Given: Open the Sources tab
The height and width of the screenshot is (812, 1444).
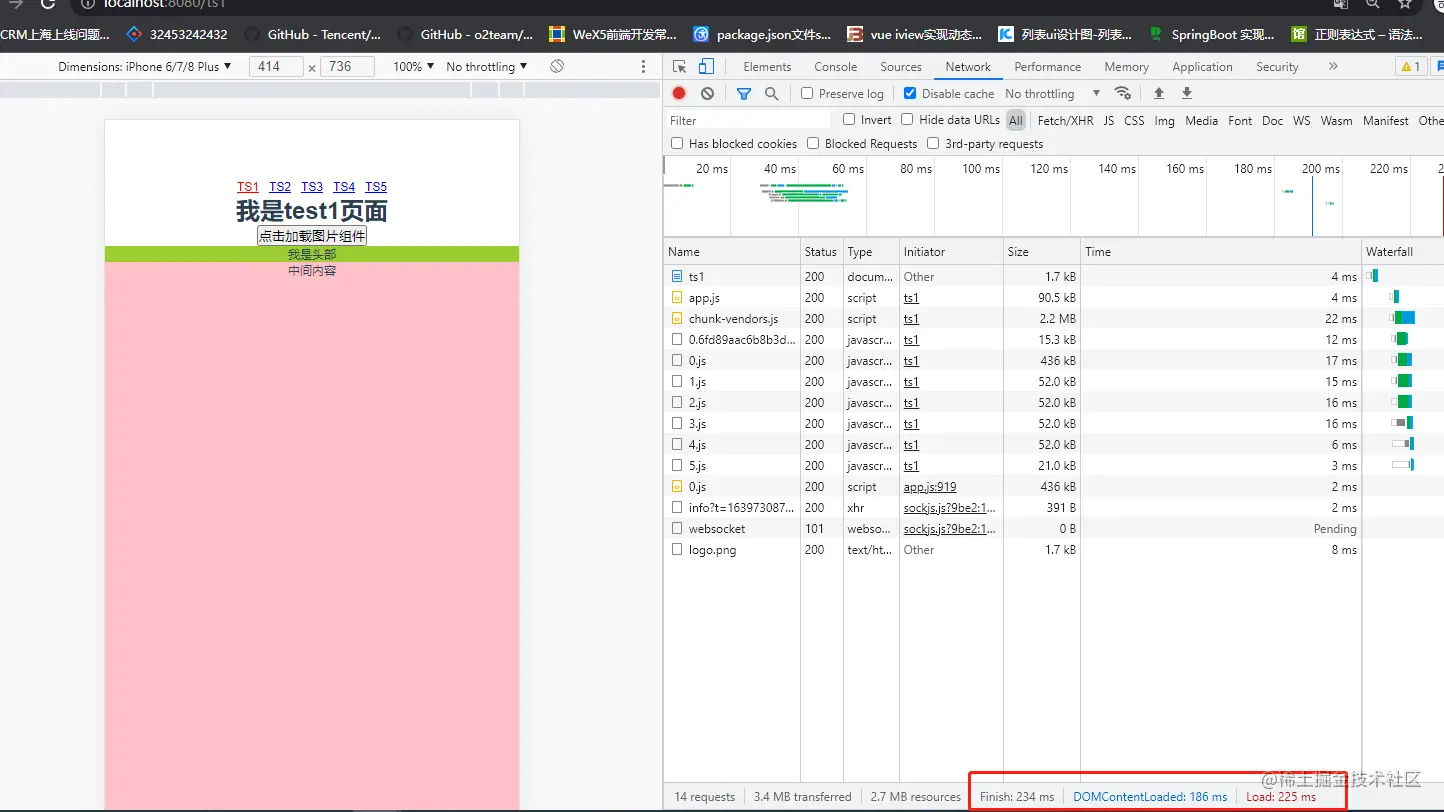Looking at the screenshot, I should coord(901,67).
